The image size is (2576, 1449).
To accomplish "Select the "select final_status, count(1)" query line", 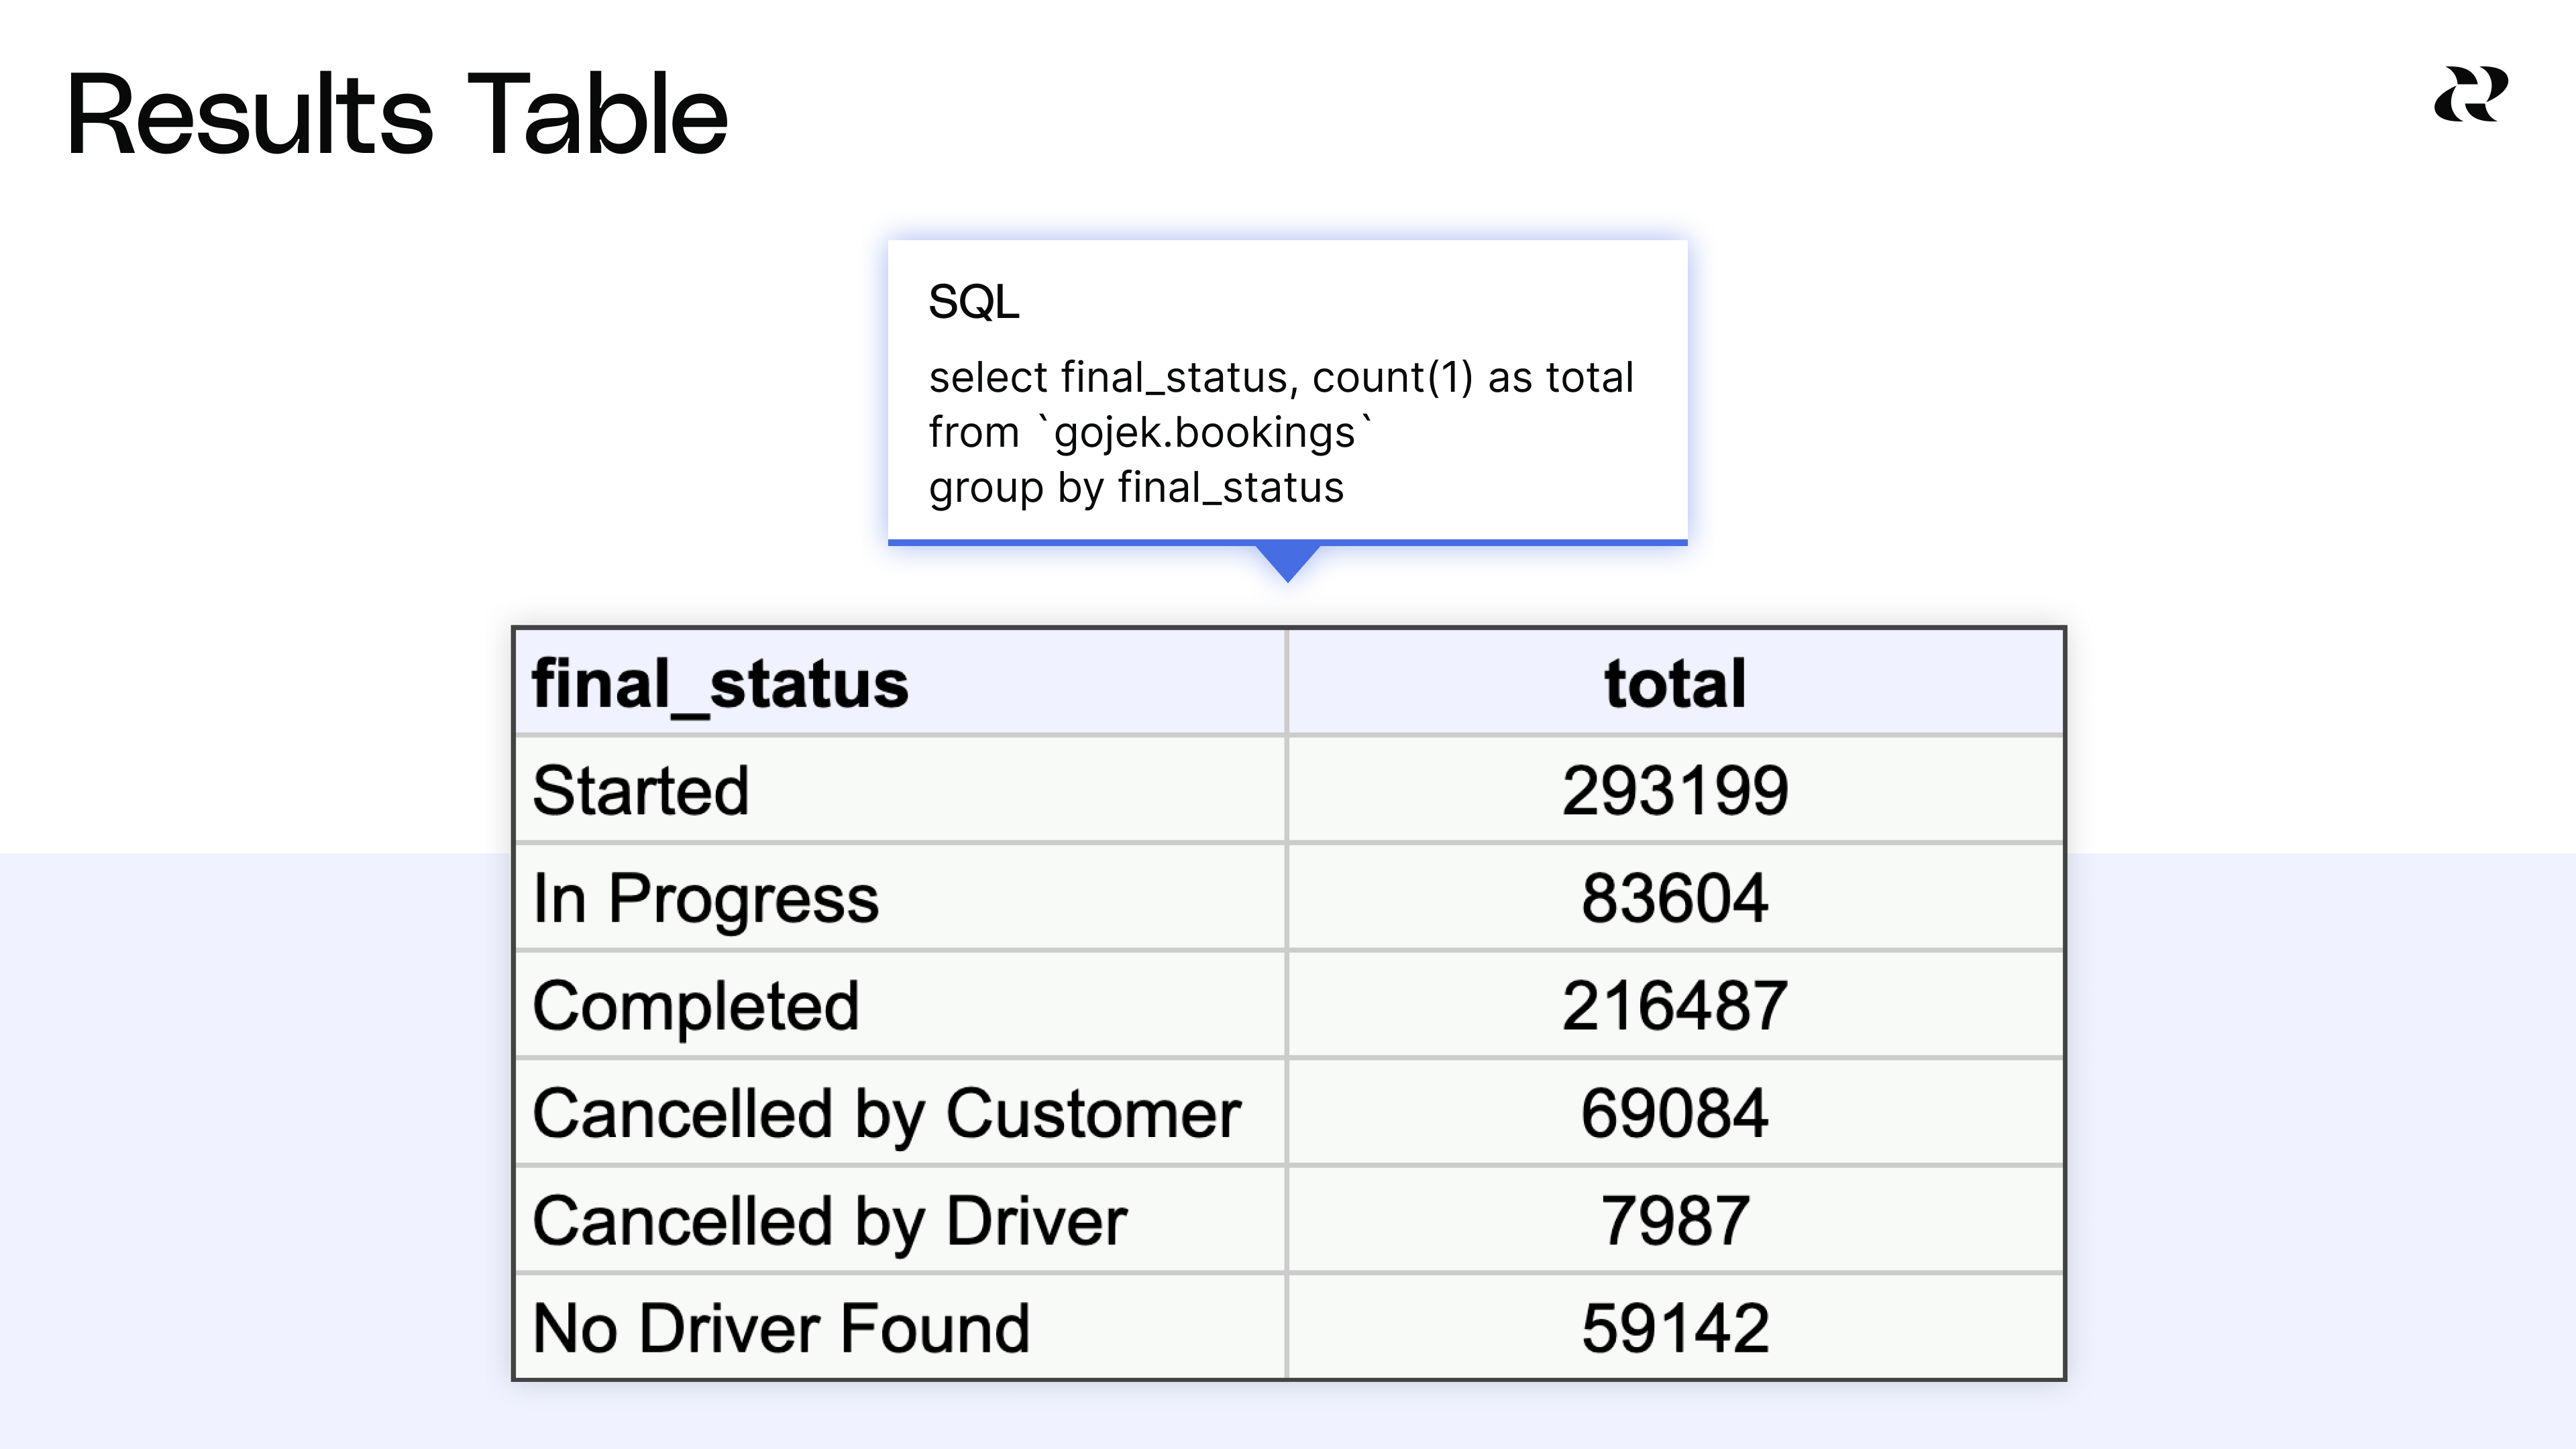I will (1280, 378).
